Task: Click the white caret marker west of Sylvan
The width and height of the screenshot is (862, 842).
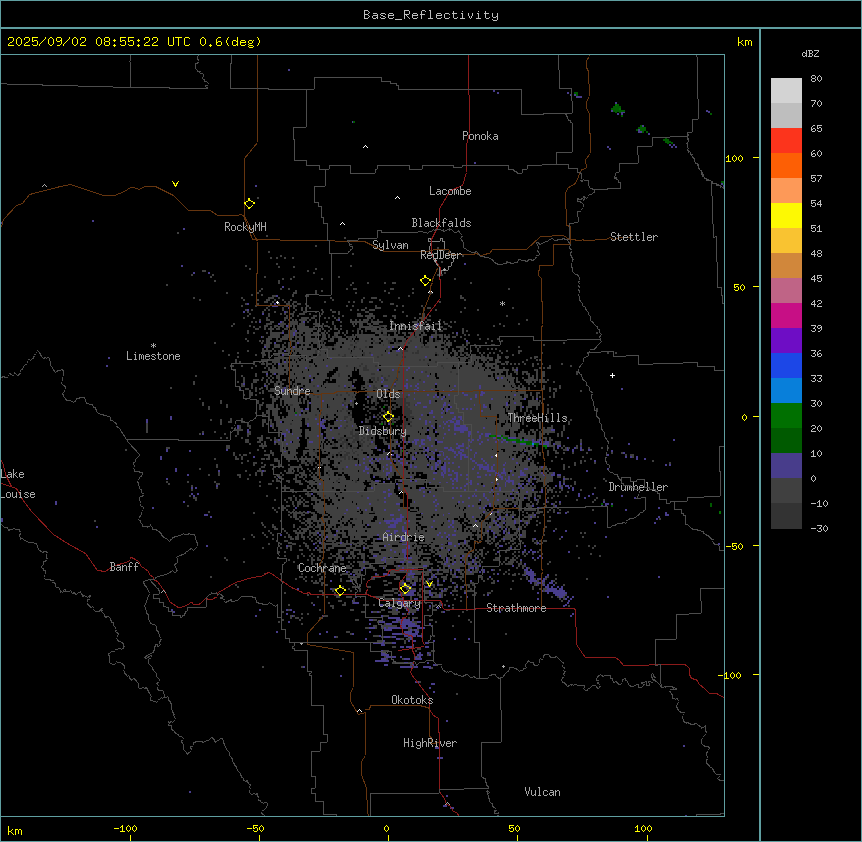Action: (342, 224)
